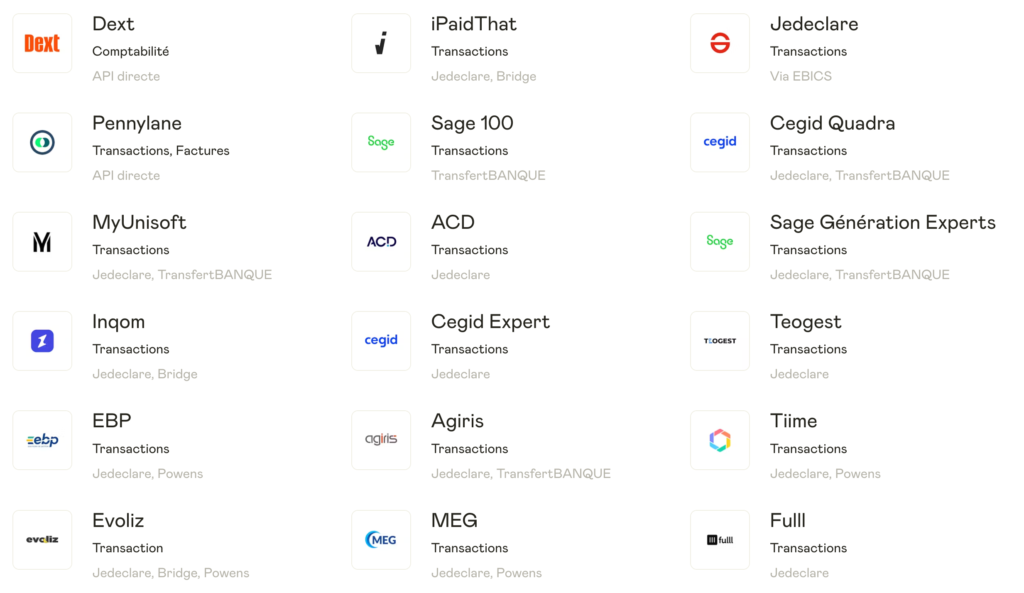Open the Cegid Expert heading link
This screenshot has height=593, width=1024.
pyautogui.click(x=490, y=322)
